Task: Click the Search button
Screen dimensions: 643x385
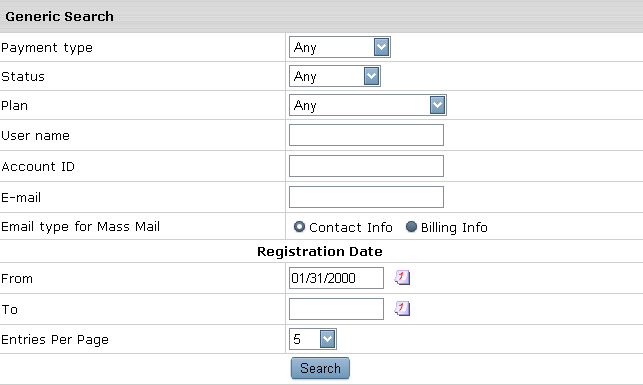Action: pos(320,368)
